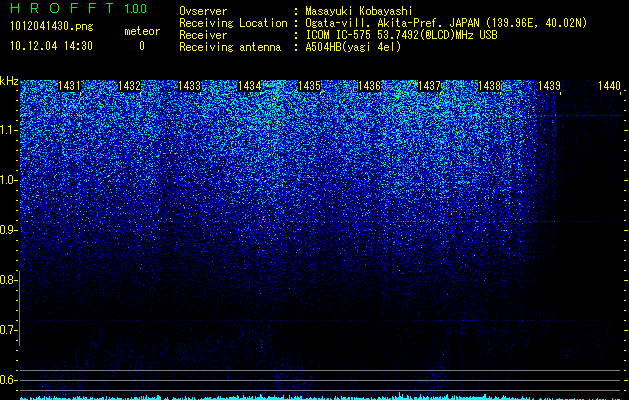Click time marker 1438
The image size is (629, 400).
[489, 86]
